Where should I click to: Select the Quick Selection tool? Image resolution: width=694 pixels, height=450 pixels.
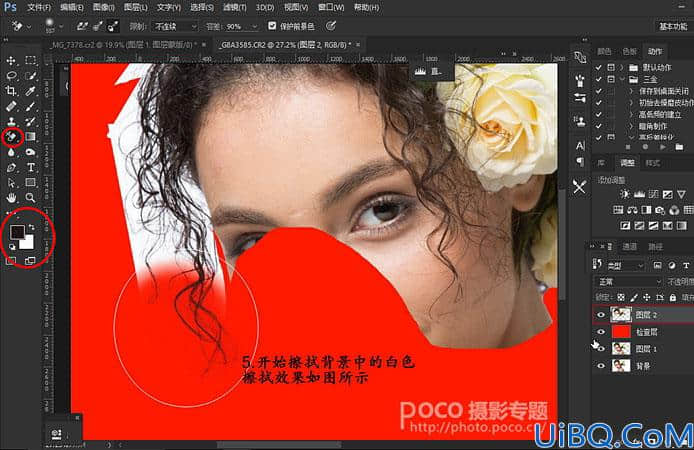click(31, 76)
